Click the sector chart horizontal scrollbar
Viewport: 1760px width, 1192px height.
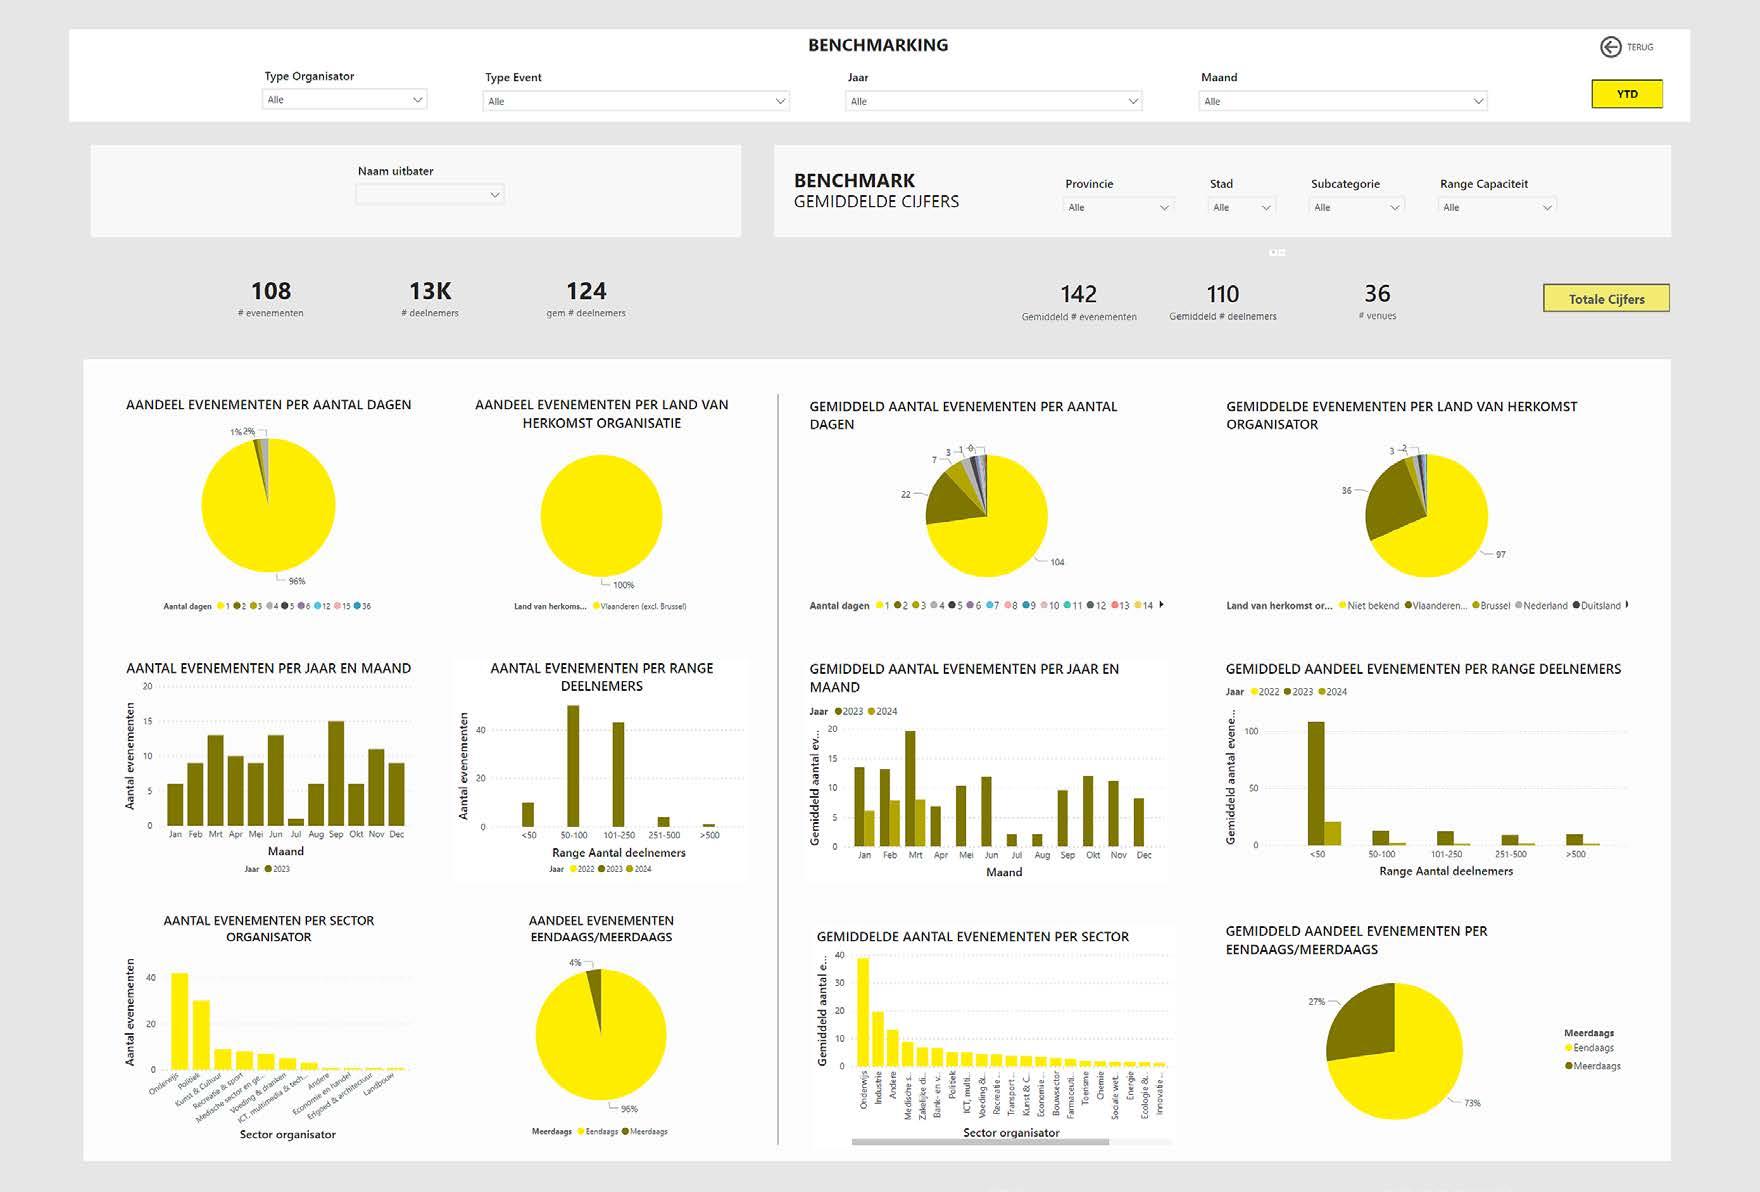tap(980, 1141)
